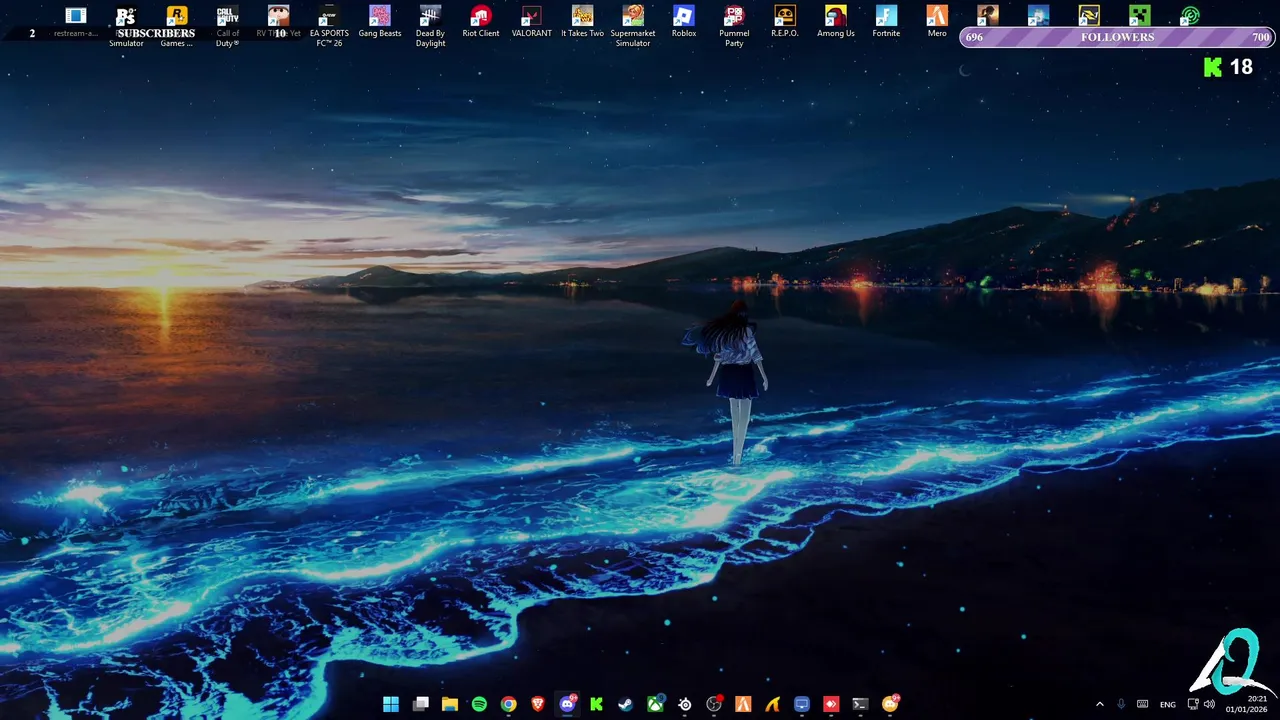Open the Kick app in the taskbar
The height and width of the screenshot is (720, 1280).
coord(597,704)
